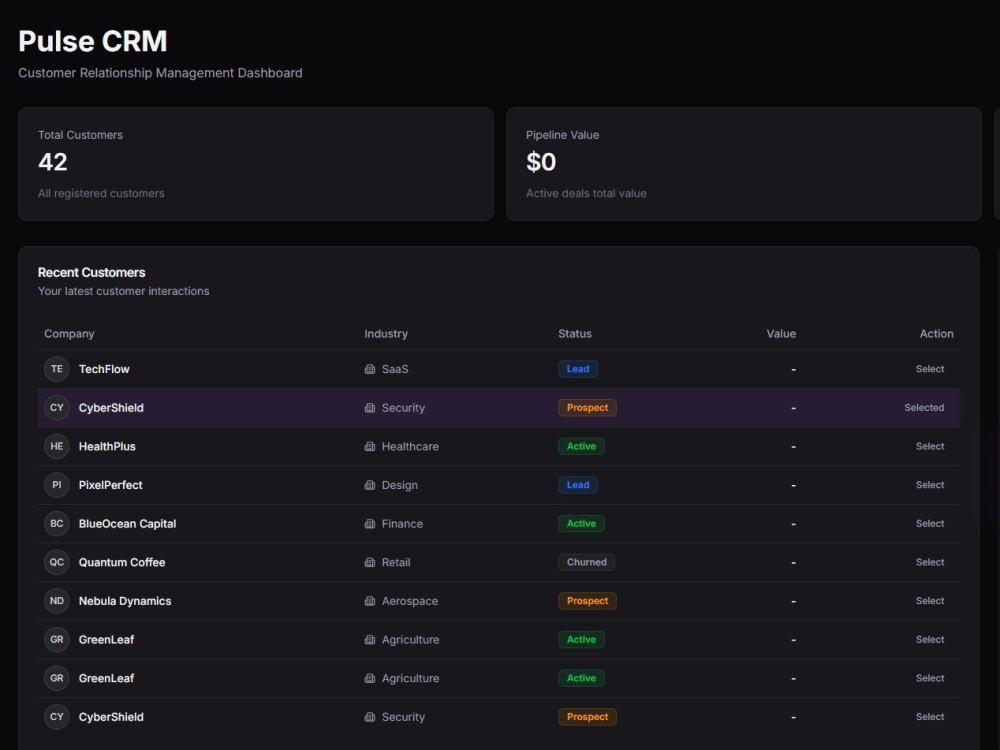Viewport: 1000px width, 750px height.
Task: Click the "All registered customers" caption
Action: pos(101,193)
